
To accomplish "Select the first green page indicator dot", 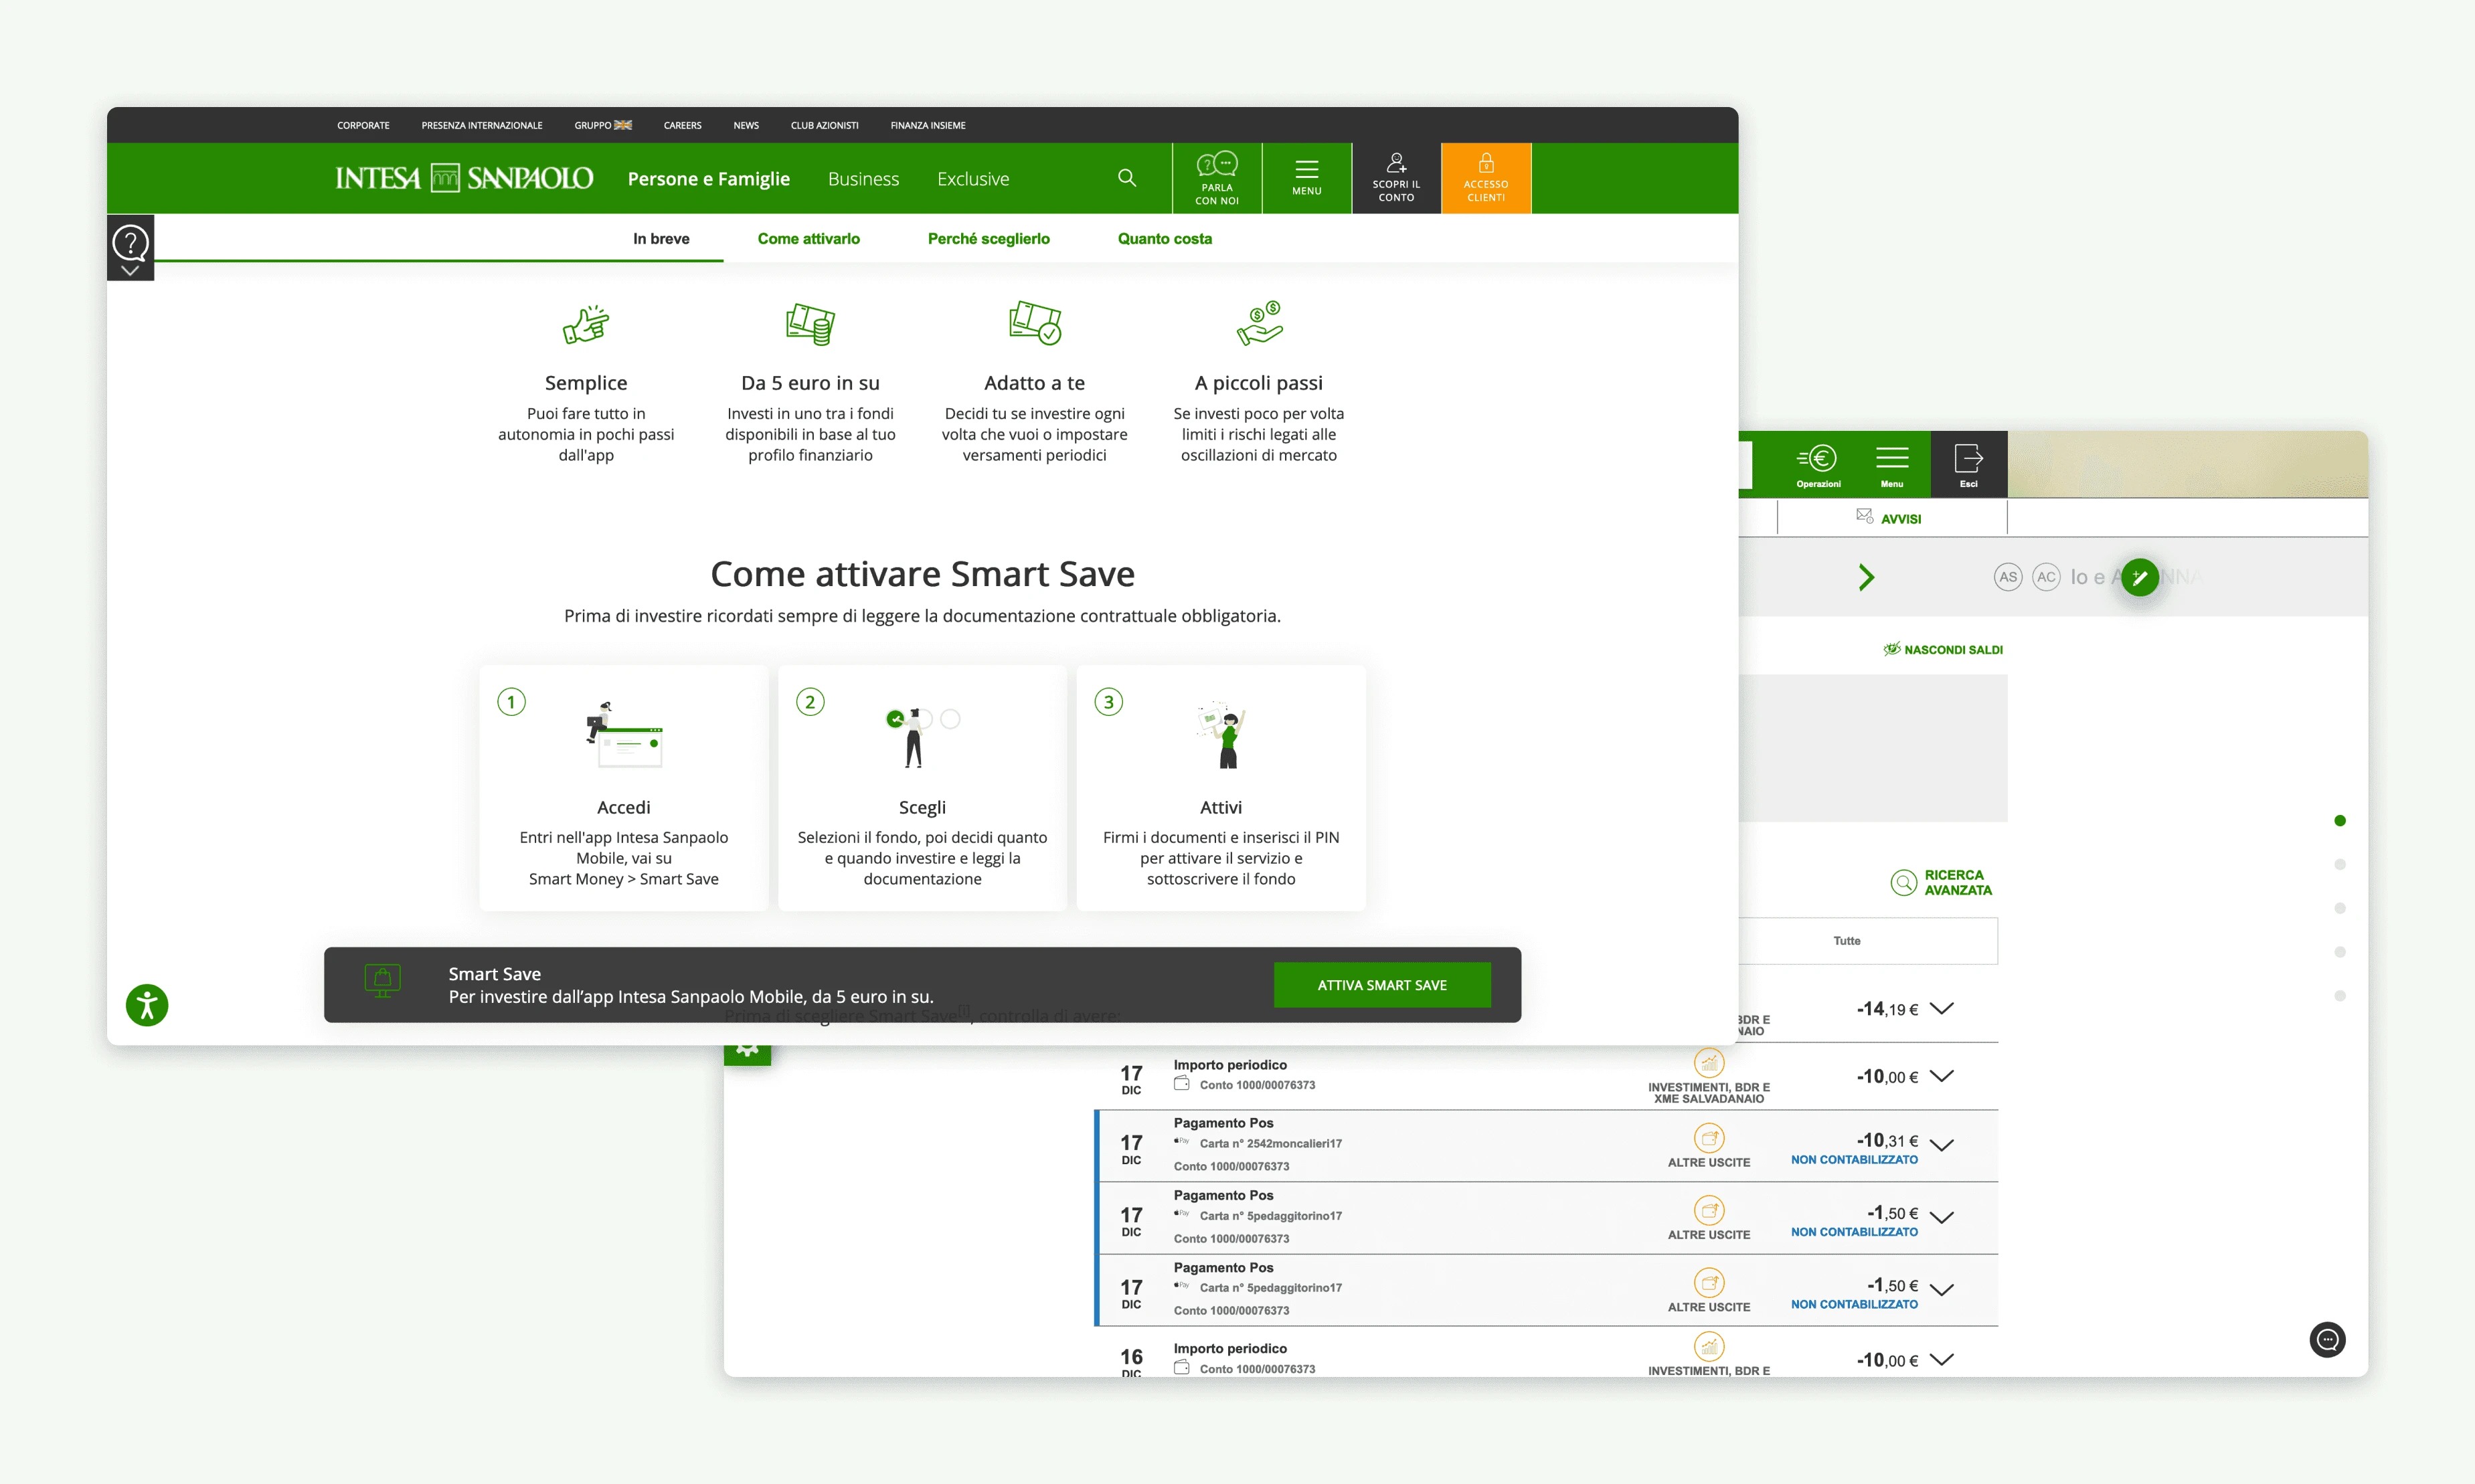I will click(2340, 821).
